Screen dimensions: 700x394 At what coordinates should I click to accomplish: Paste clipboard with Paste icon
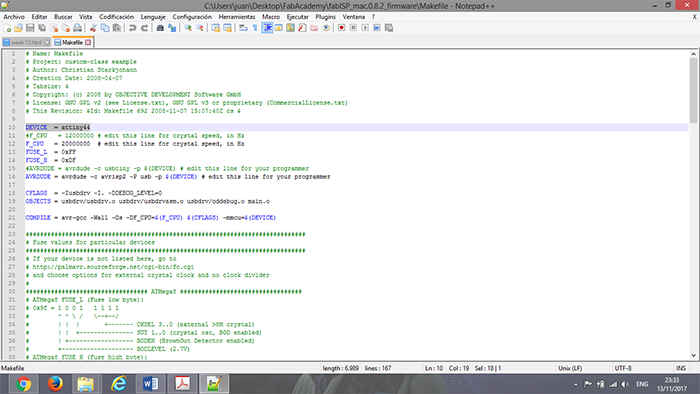[117, 28]
